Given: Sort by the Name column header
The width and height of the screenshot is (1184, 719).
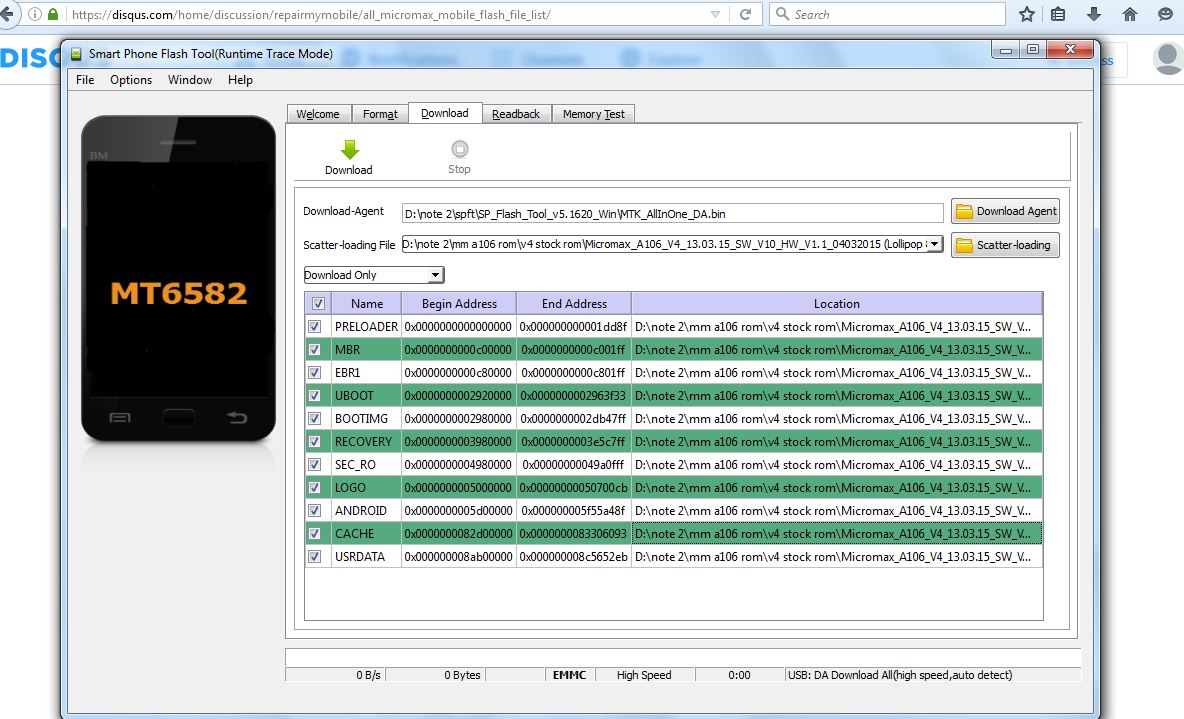Looking at the screenshot, I should point(367,304).
